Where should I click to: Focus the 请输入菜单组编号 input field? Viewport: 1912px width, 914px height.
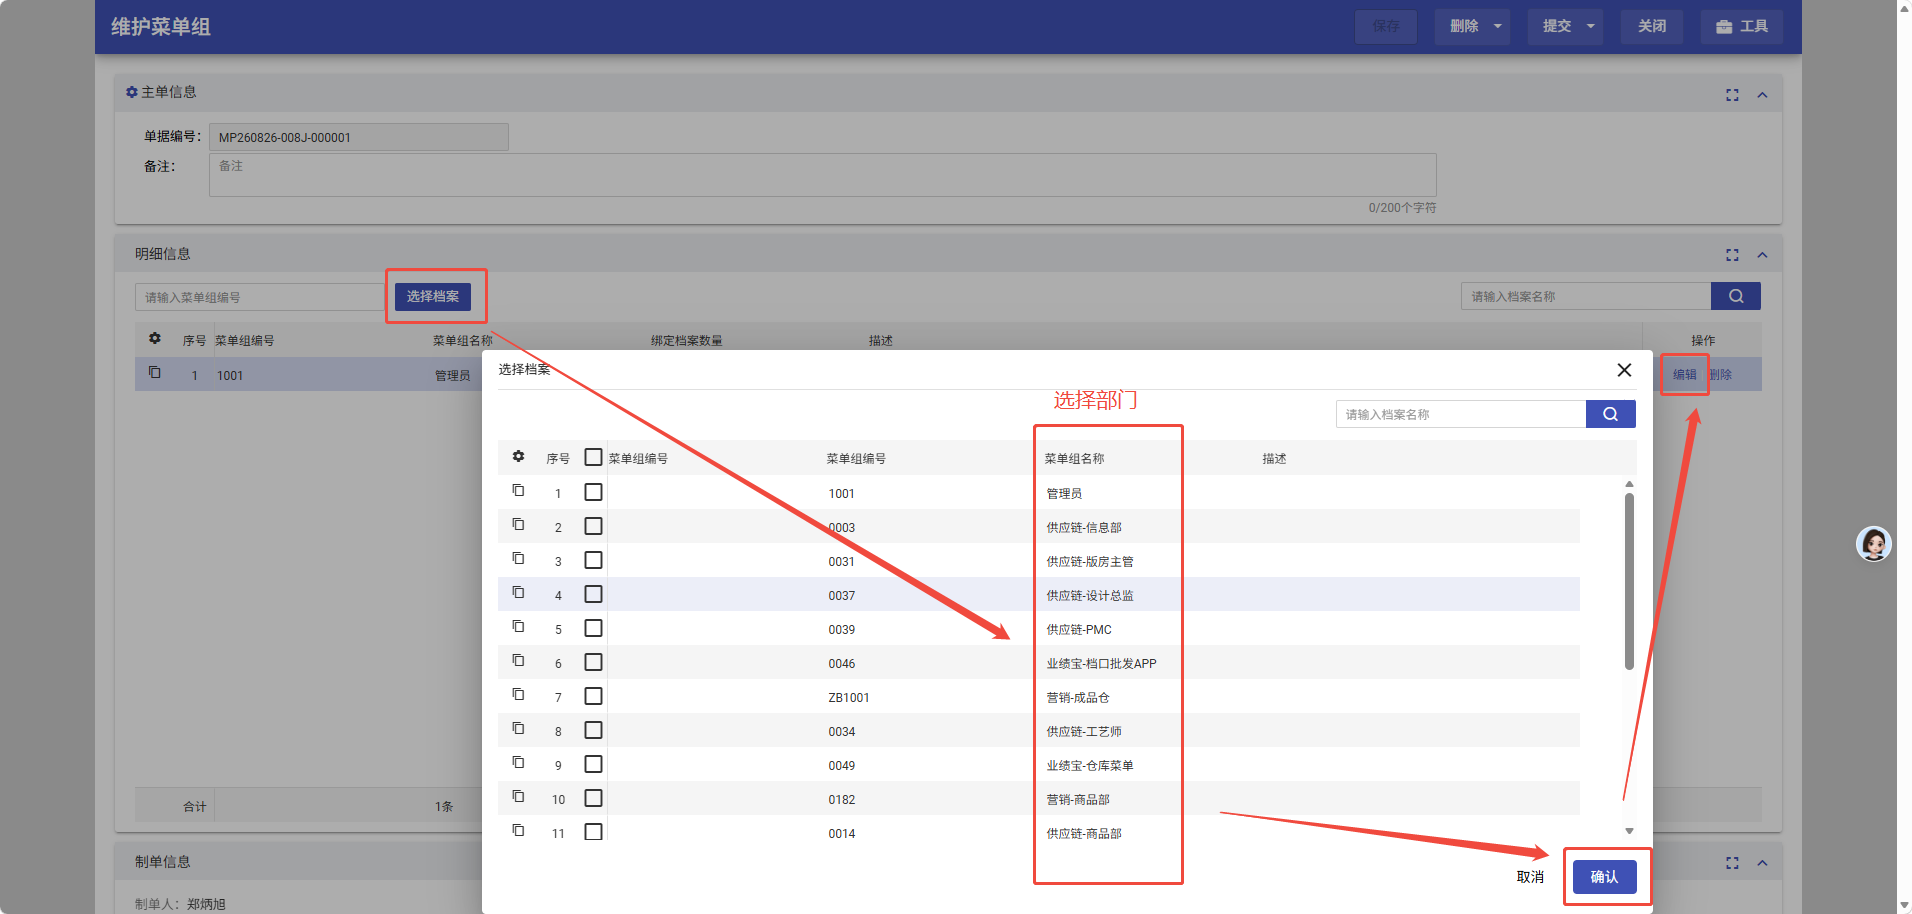[260, 297]
